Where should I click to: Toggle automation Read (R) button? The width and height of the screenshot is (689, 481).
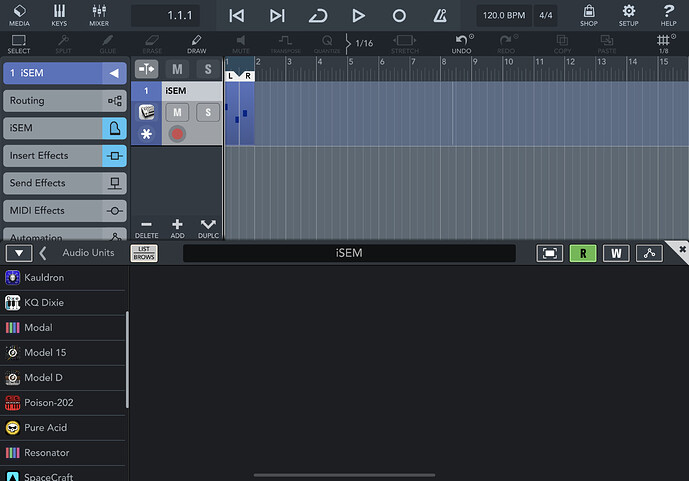click(583, 253)
